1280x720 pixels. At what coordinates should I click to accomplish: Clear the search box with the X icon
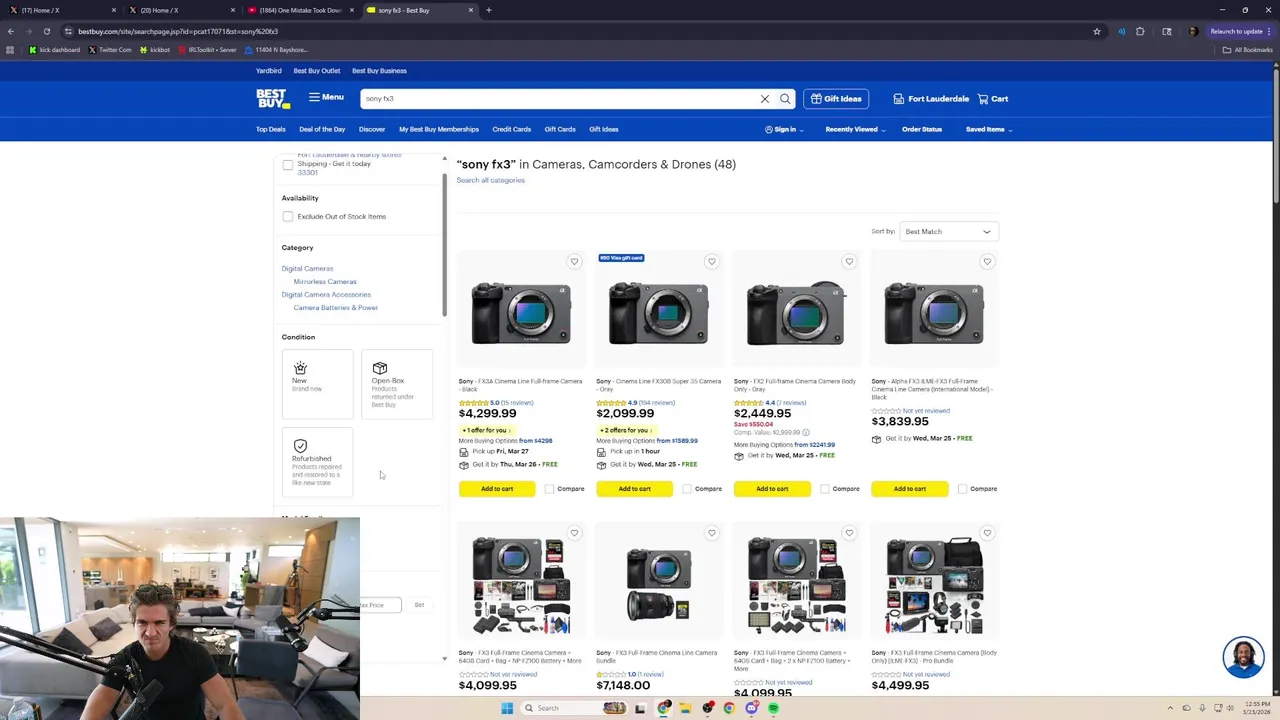coord(765,99)
